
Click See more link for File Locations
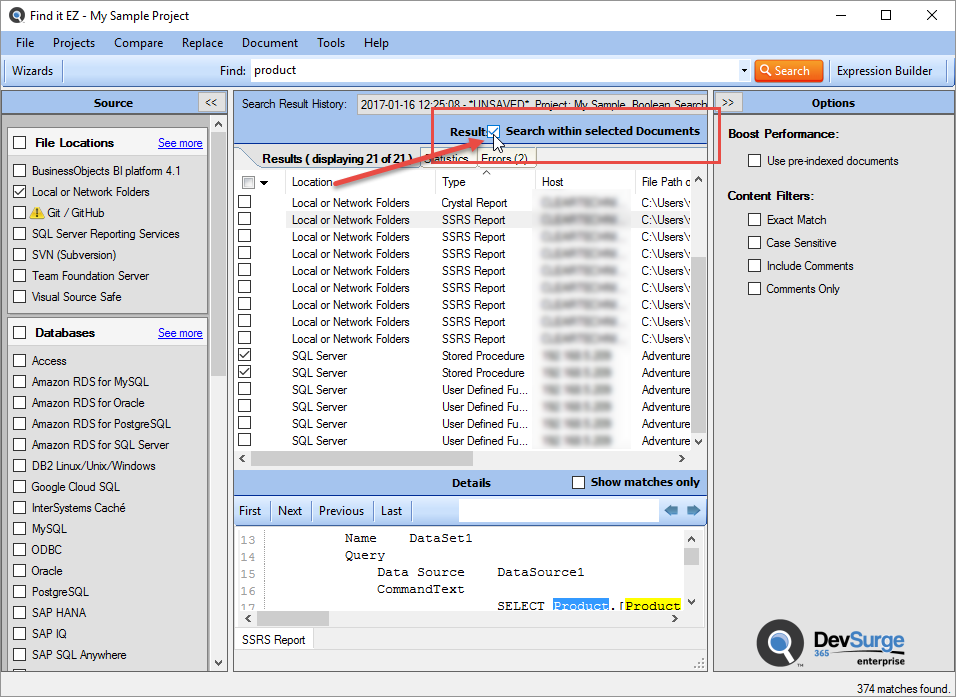[x=180, y=143]
